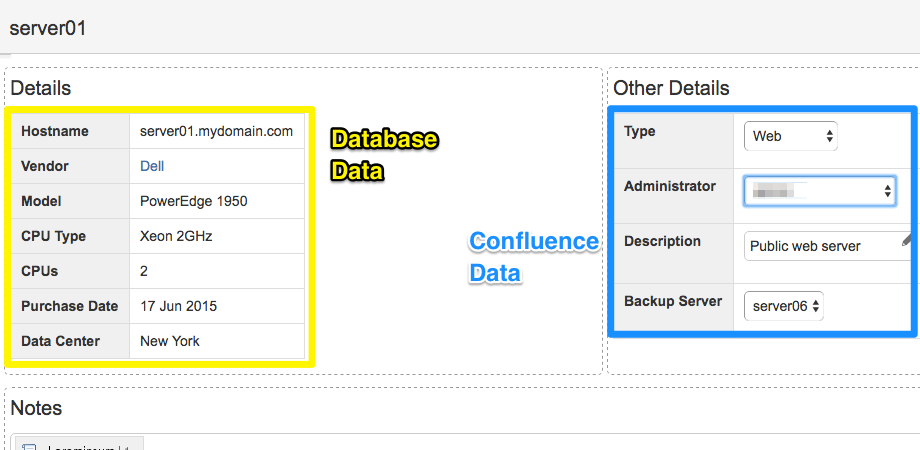Click the Other Details section heading
The width and height of the screenshot is (920, 450).
[671, 88]
